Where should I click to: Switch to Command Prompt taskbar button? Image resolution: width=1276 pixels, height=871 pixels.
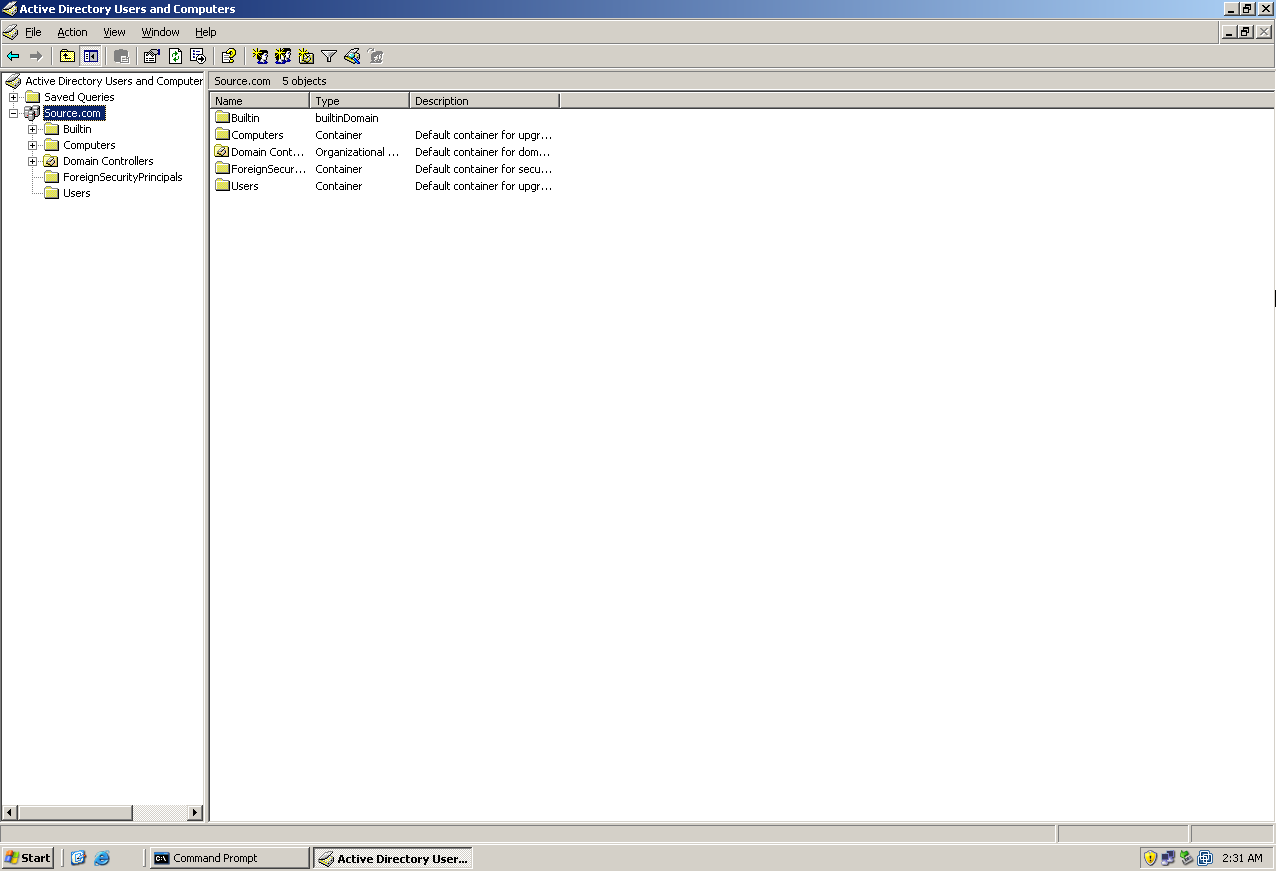(230, 858)
